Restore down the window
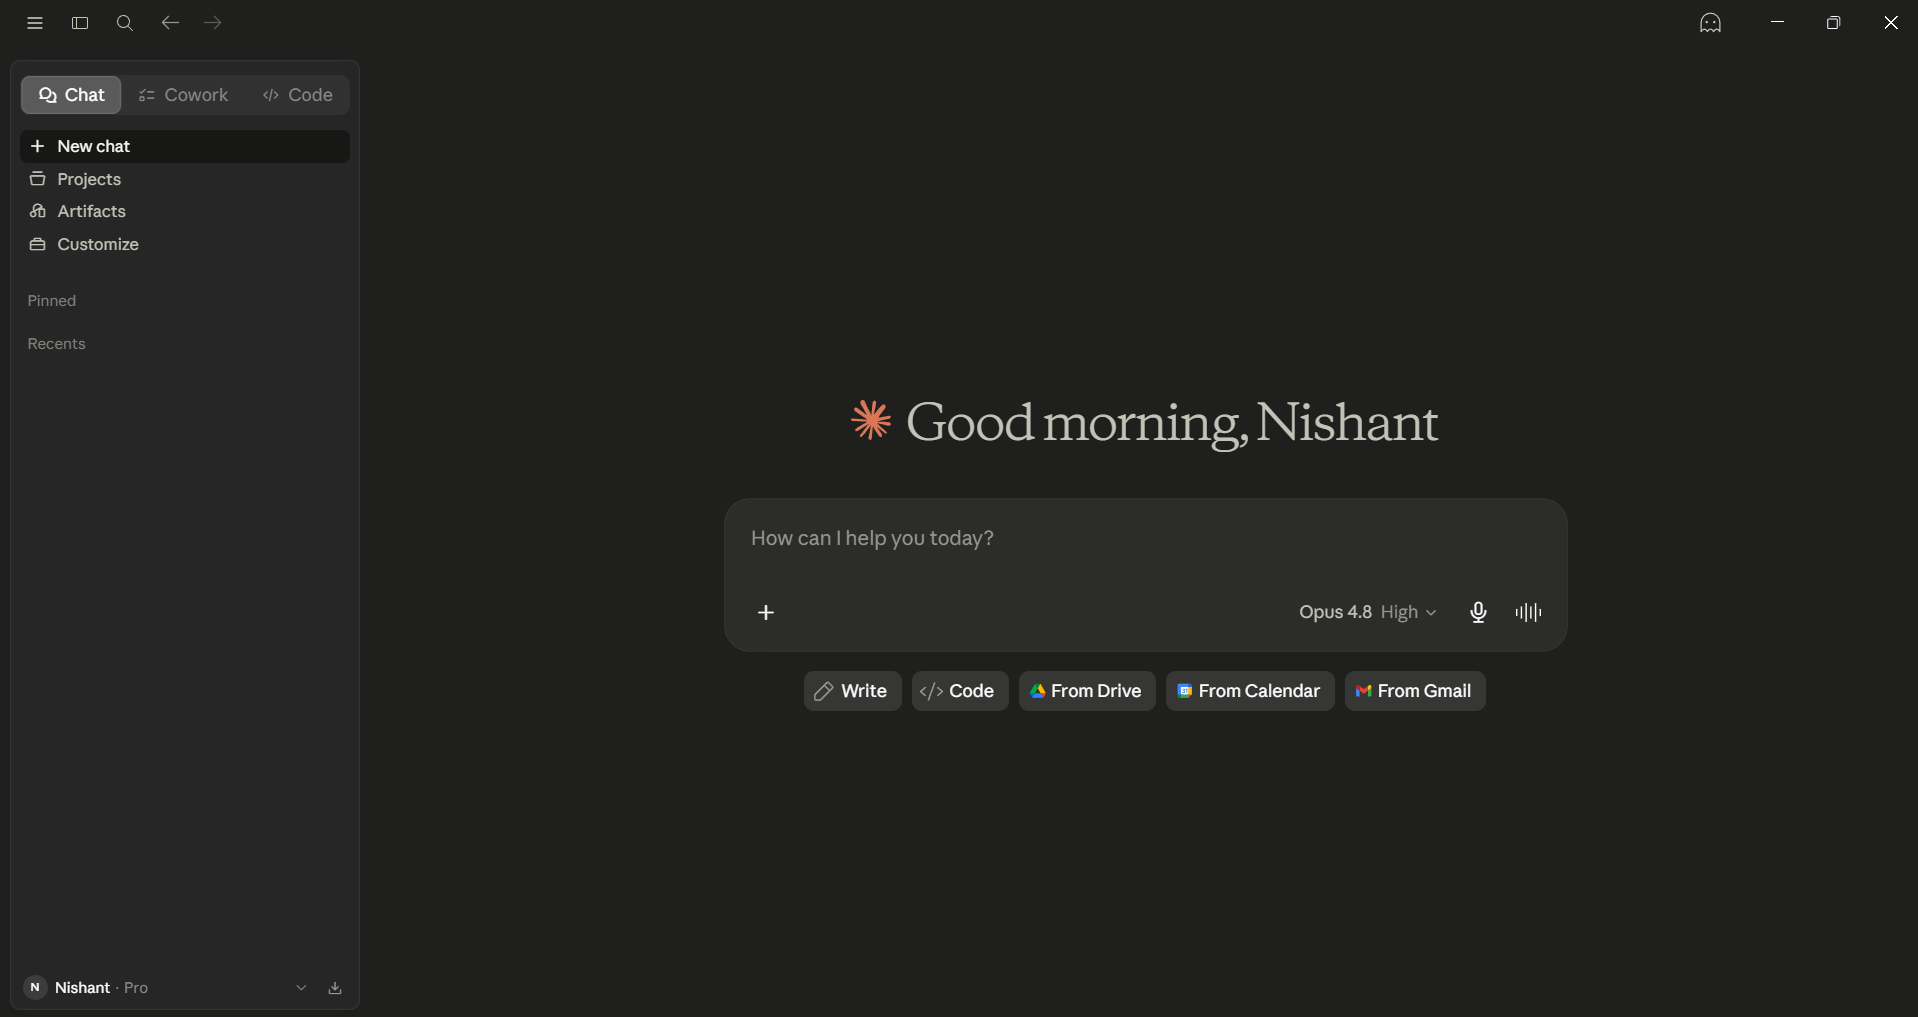1918x1017 pixels. tap(1833, 22)
